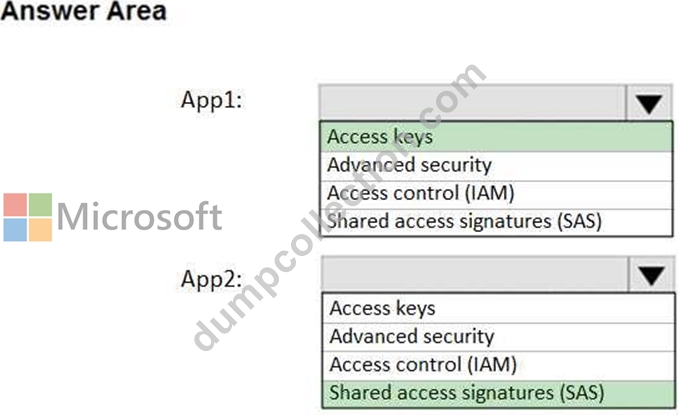This screenshot has height=415, width=679.
Task: Click the red square in Microsoft logo
Action: pos(15,204)
